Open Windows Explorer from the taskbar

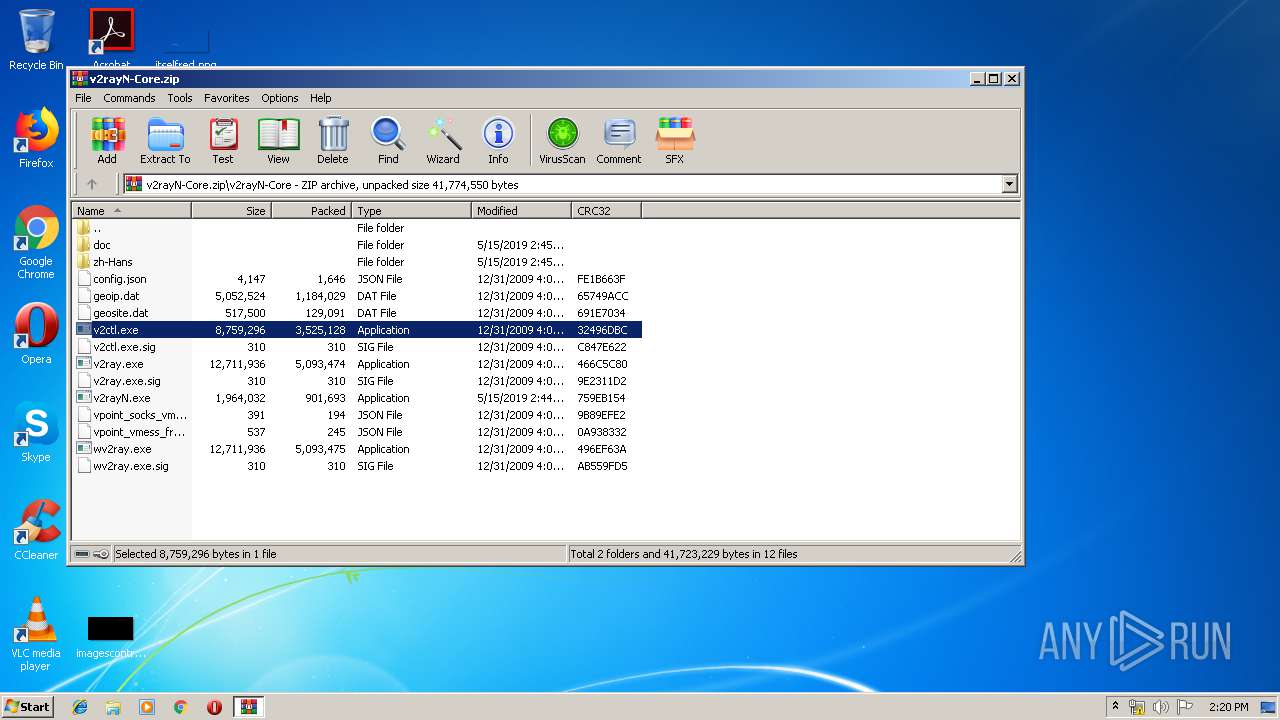[113, 707]
